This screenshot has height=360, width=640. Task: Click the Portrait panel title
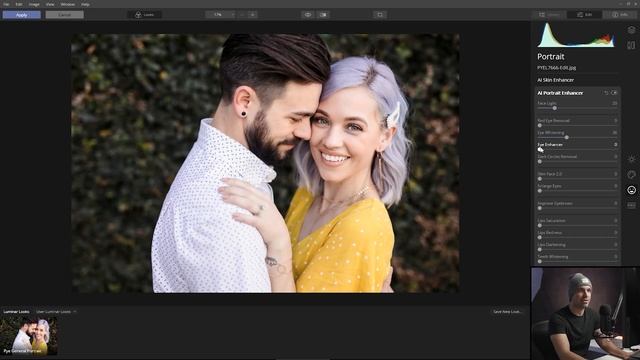pyautogui.click(x=551, y=57)
